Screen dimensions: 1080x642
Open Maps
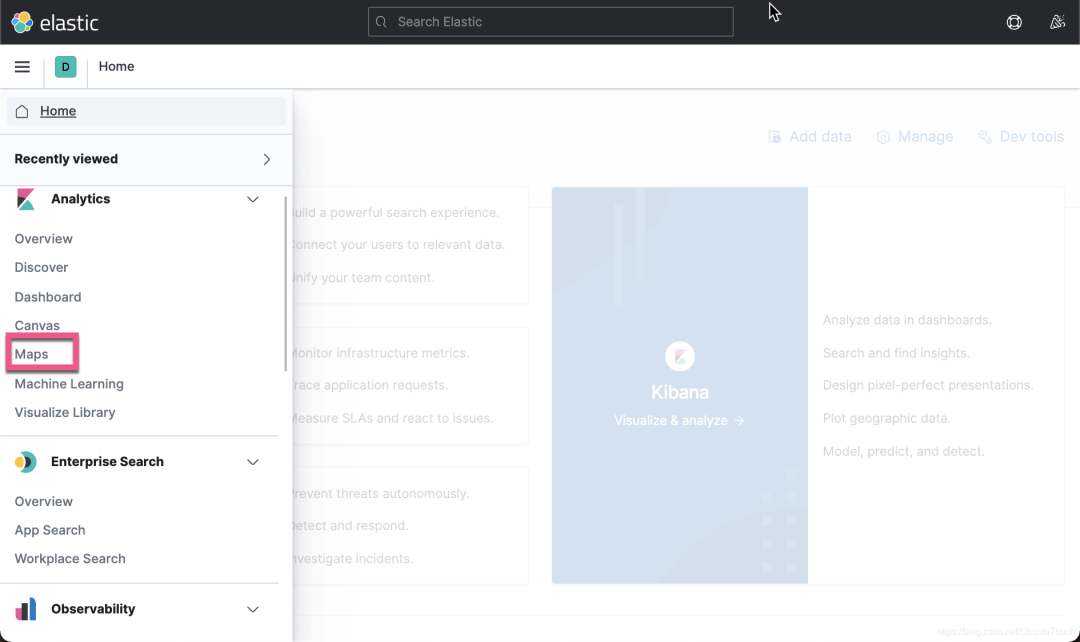[32, 354]
